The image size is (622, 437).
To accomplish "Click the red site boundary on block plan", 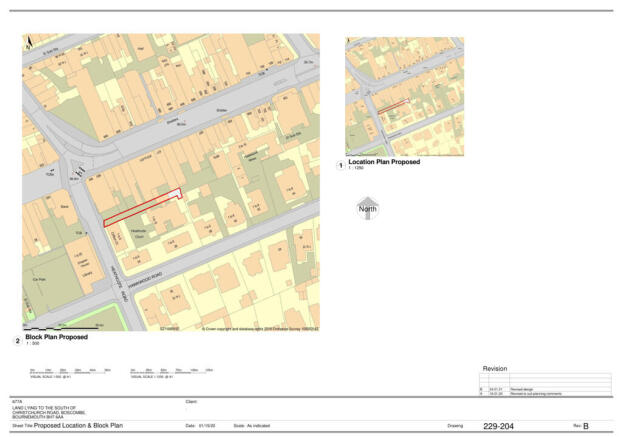I will pos(142,207).
